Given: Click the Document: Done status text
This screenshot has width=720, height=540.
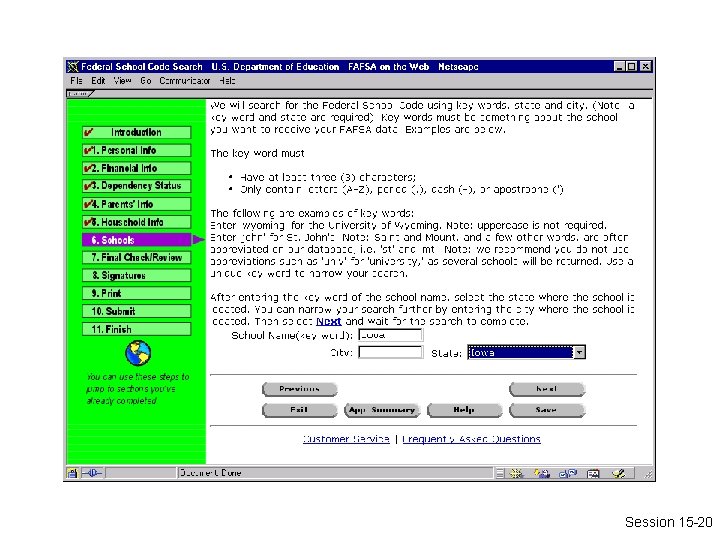Looking at the screenshot, I should tap(210, 473).
